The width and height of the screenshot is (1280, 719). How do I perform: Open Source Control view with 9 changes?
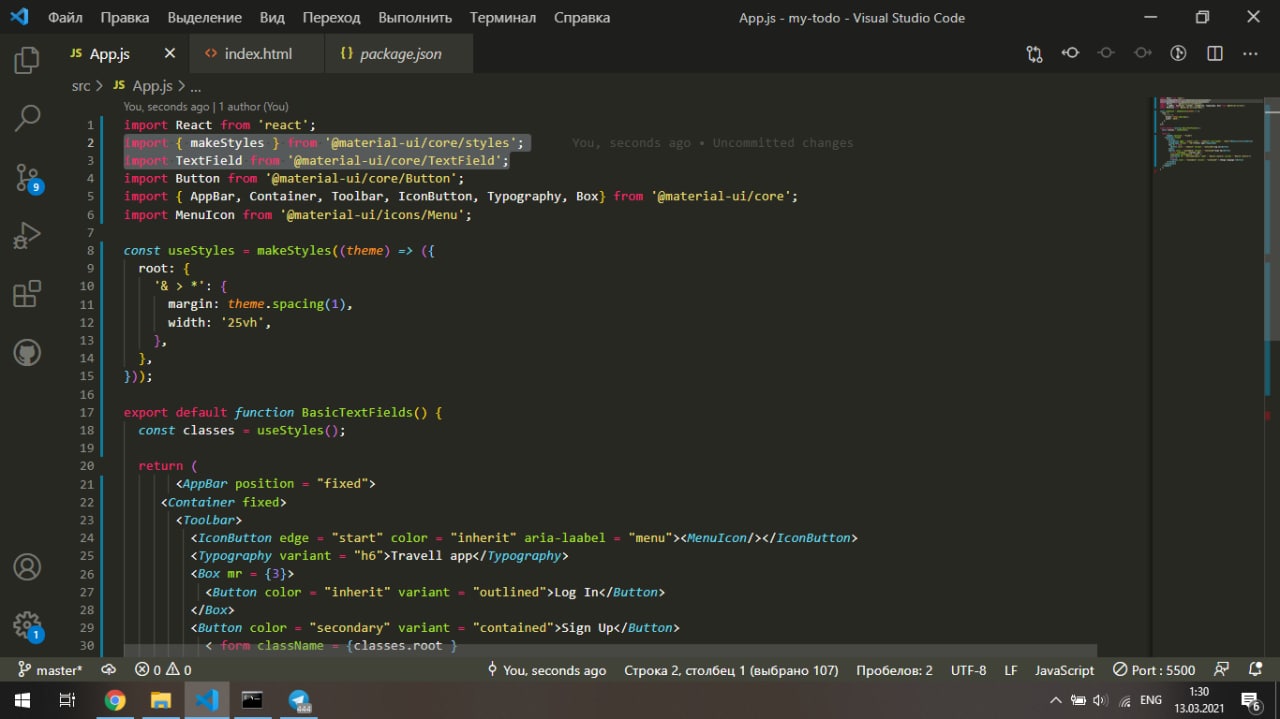pyautogui.click(x=27, y=178)
